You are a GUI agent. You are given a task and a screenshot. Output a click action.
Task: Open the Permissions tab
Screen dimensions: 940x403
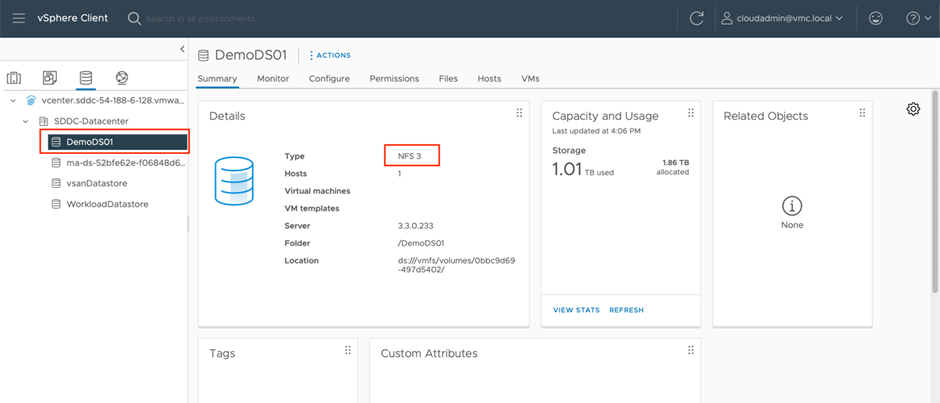coord(394,78)
